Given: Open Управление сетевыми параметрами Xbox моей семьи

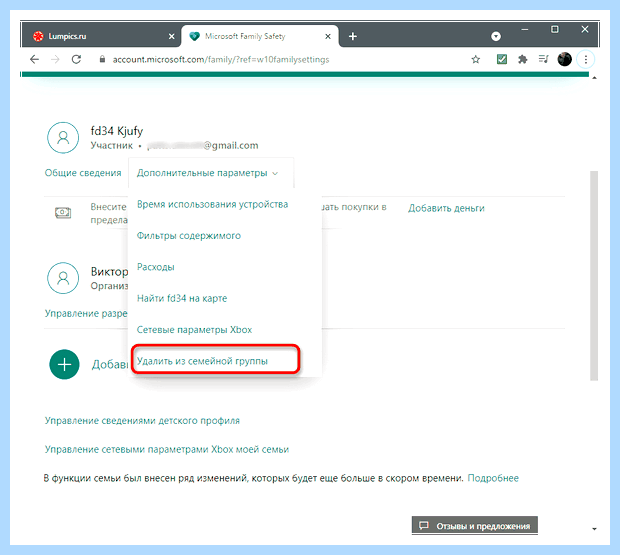Looking at the screenshot, I should (167, 449).
